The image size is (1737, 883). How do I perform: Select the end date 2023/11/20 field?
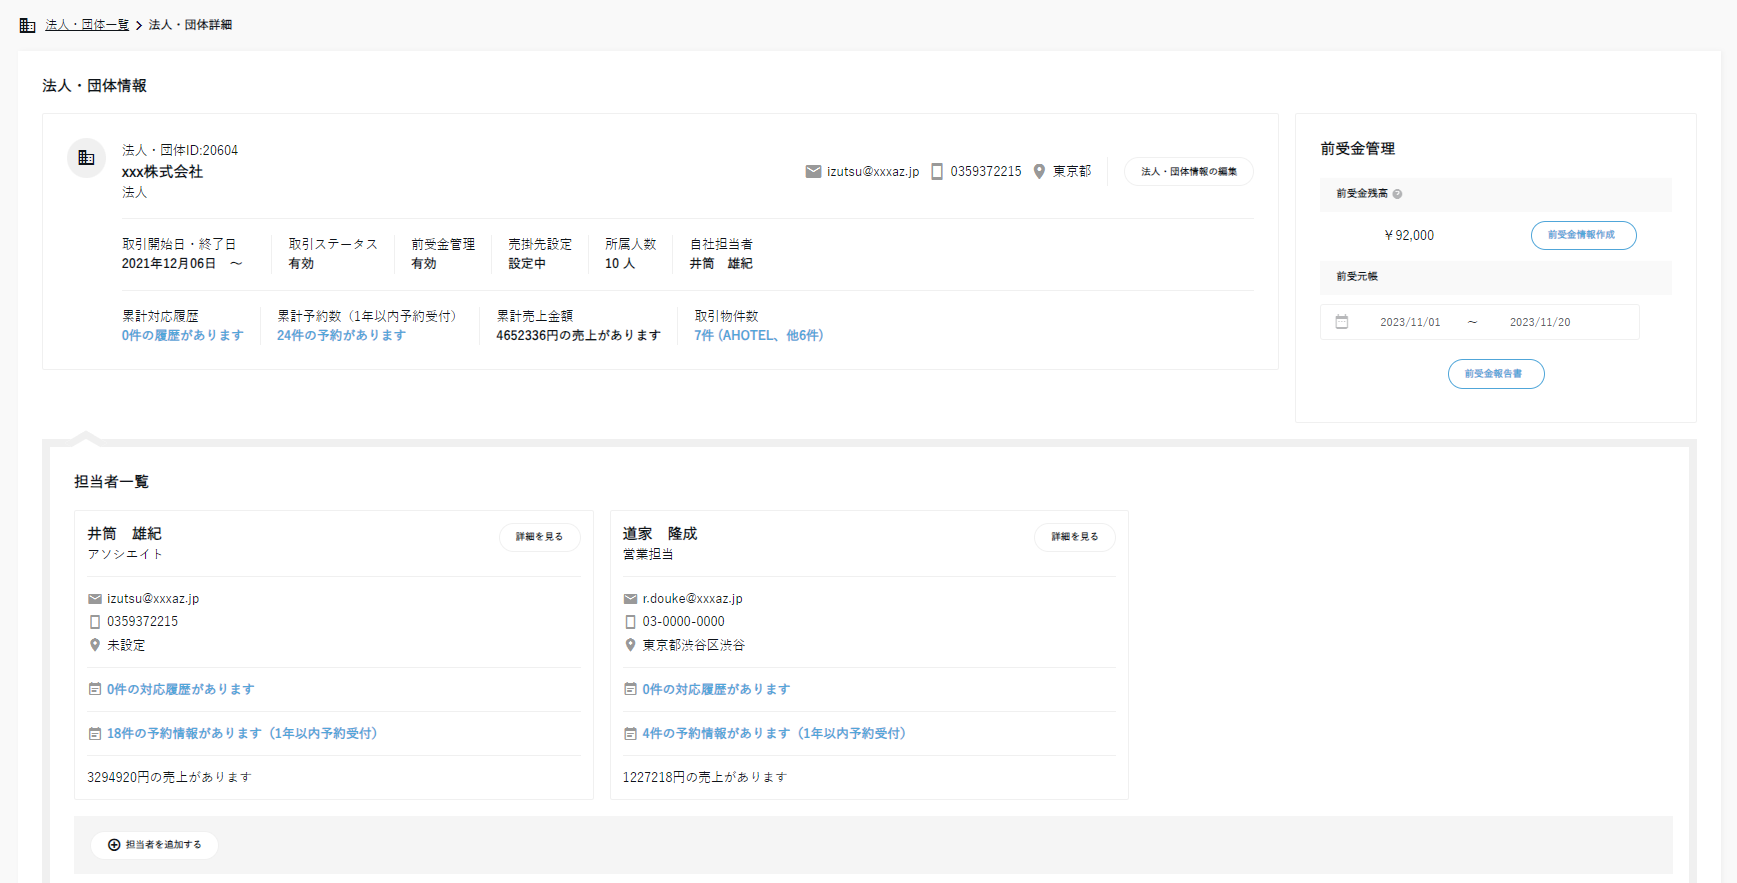[x=1539, y=322]
